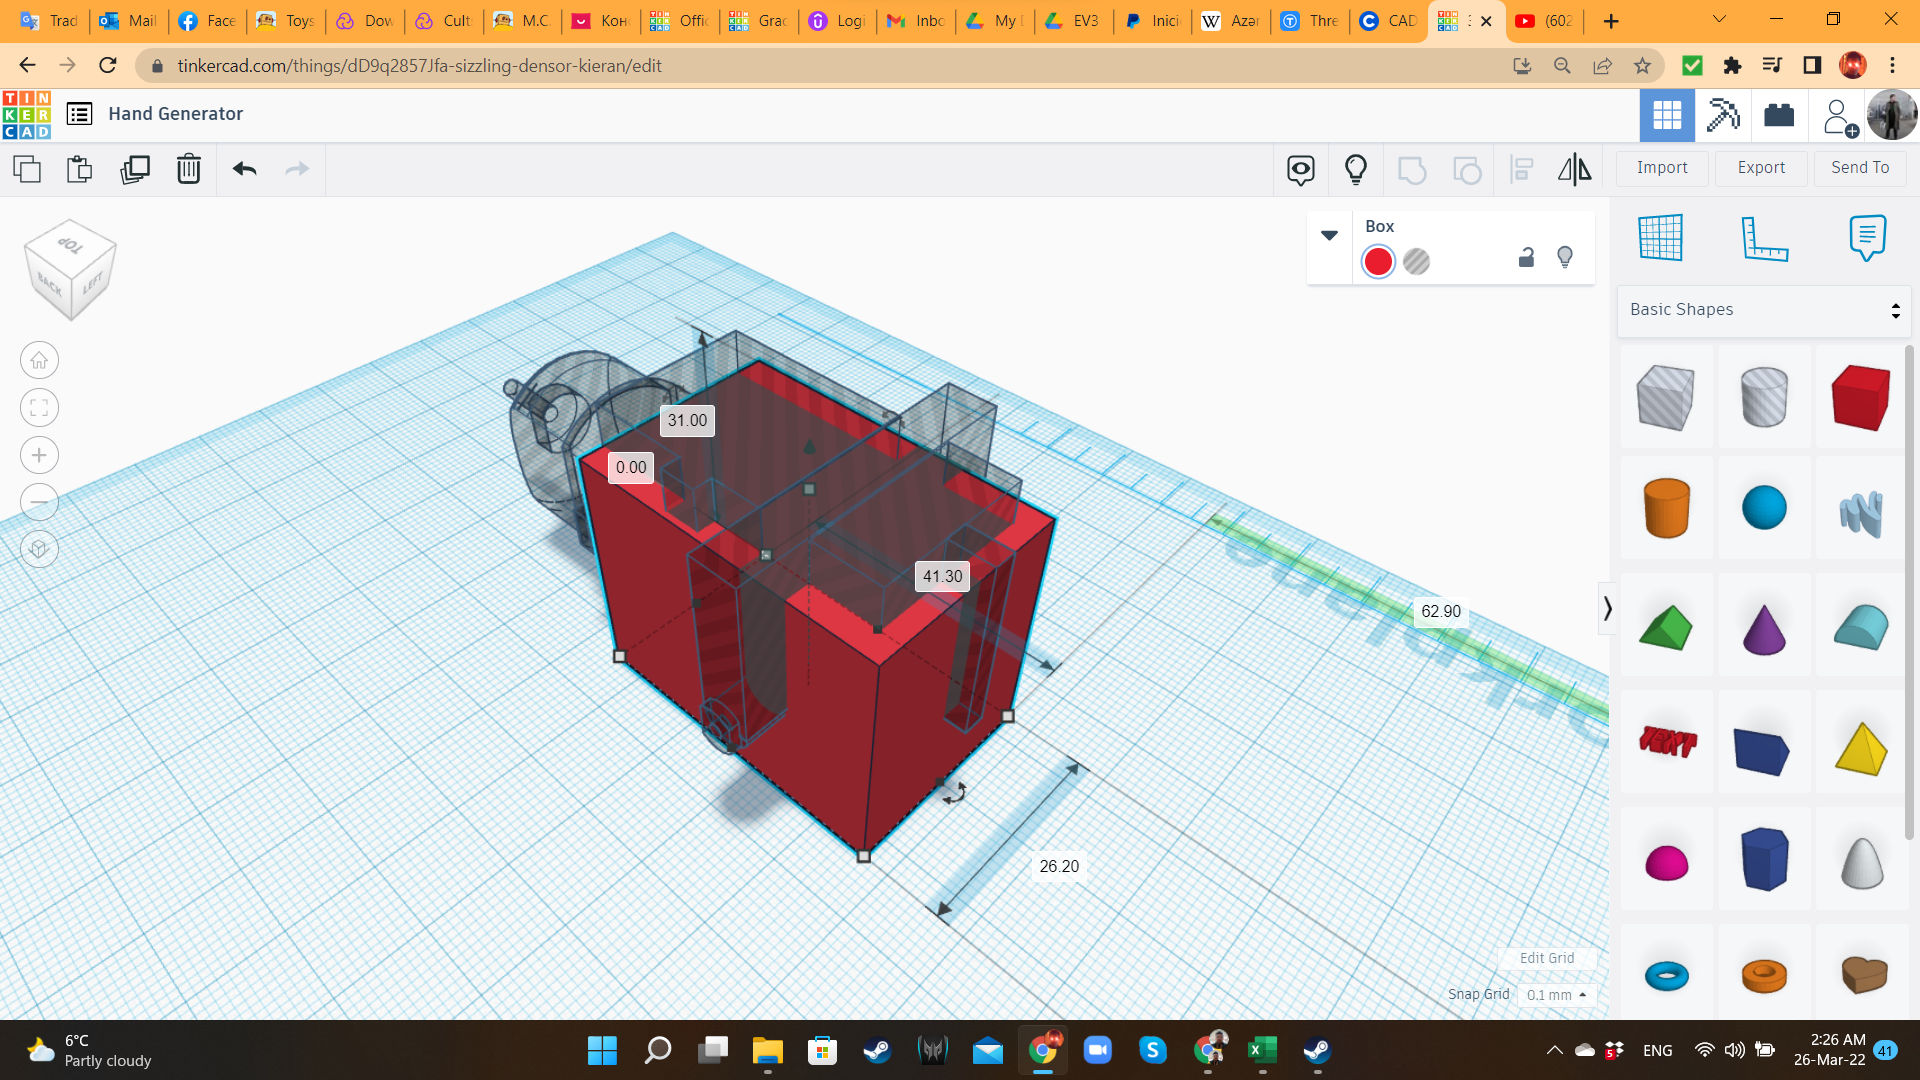Toggle Box visibility lightbulb in inspector
This screenshot has width=1920, height=1080.
pos(1565,258)
